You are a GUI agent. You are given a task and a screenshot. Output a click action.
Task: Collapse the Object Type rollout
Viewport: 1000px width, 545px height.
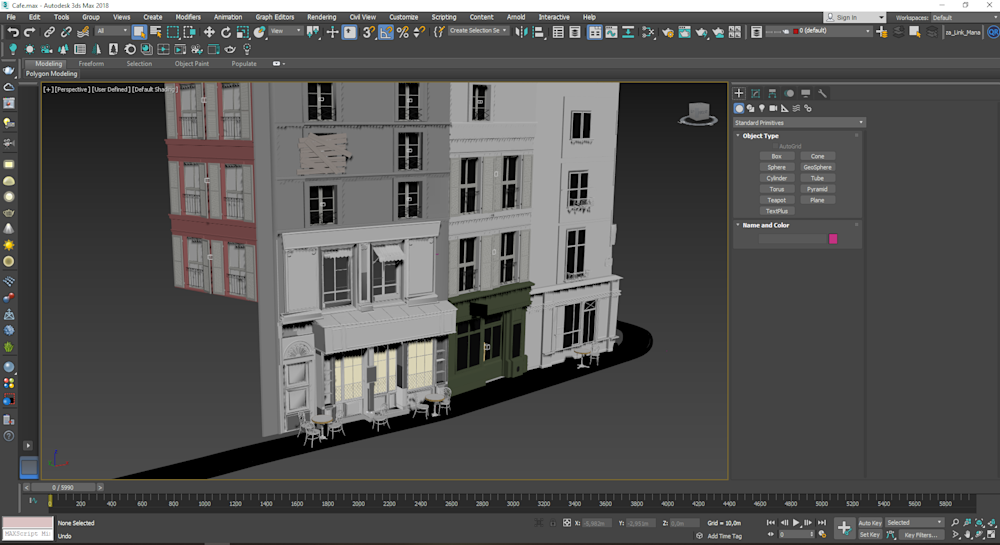[x=760, y=136]
